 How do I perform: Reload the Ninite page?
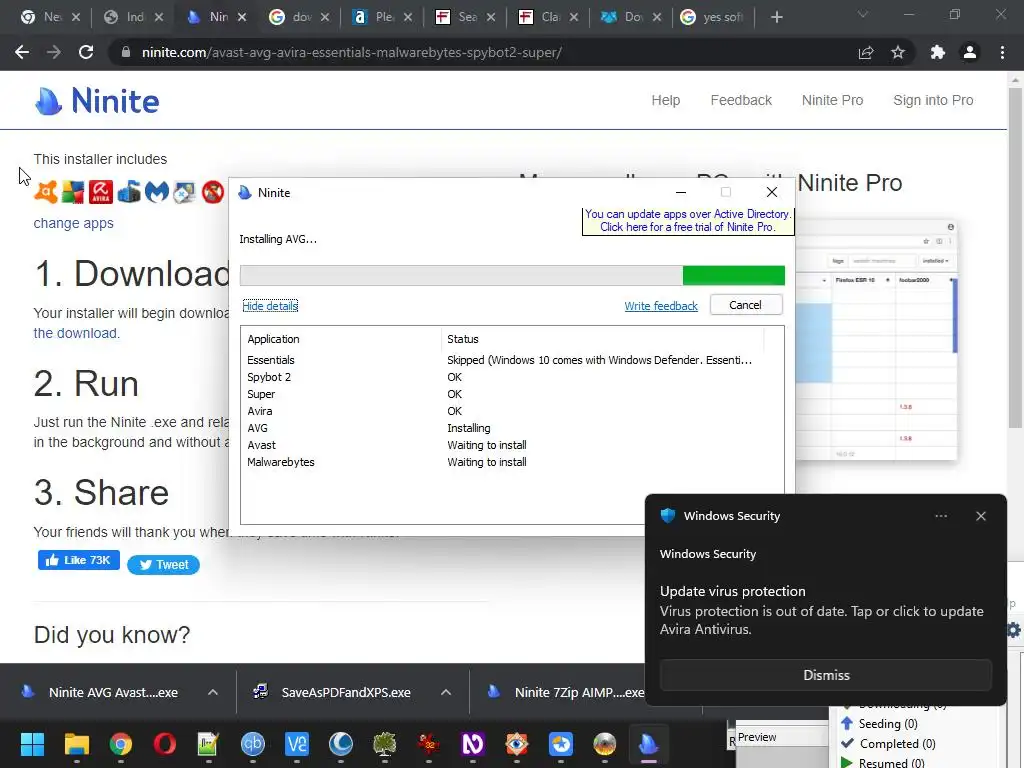click(86, 52)
